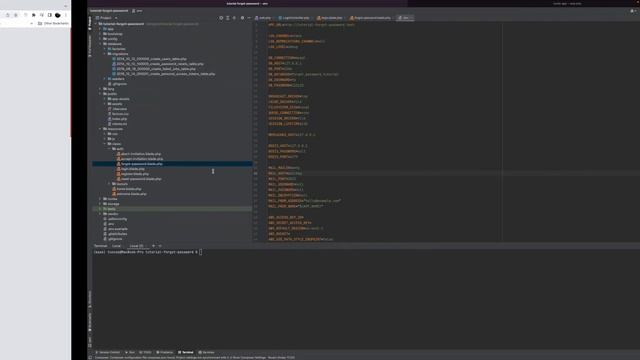Open the Other Bookmarks folder in the browser
640x360 pixels.
pyautogui.click(x=53, y=24)
